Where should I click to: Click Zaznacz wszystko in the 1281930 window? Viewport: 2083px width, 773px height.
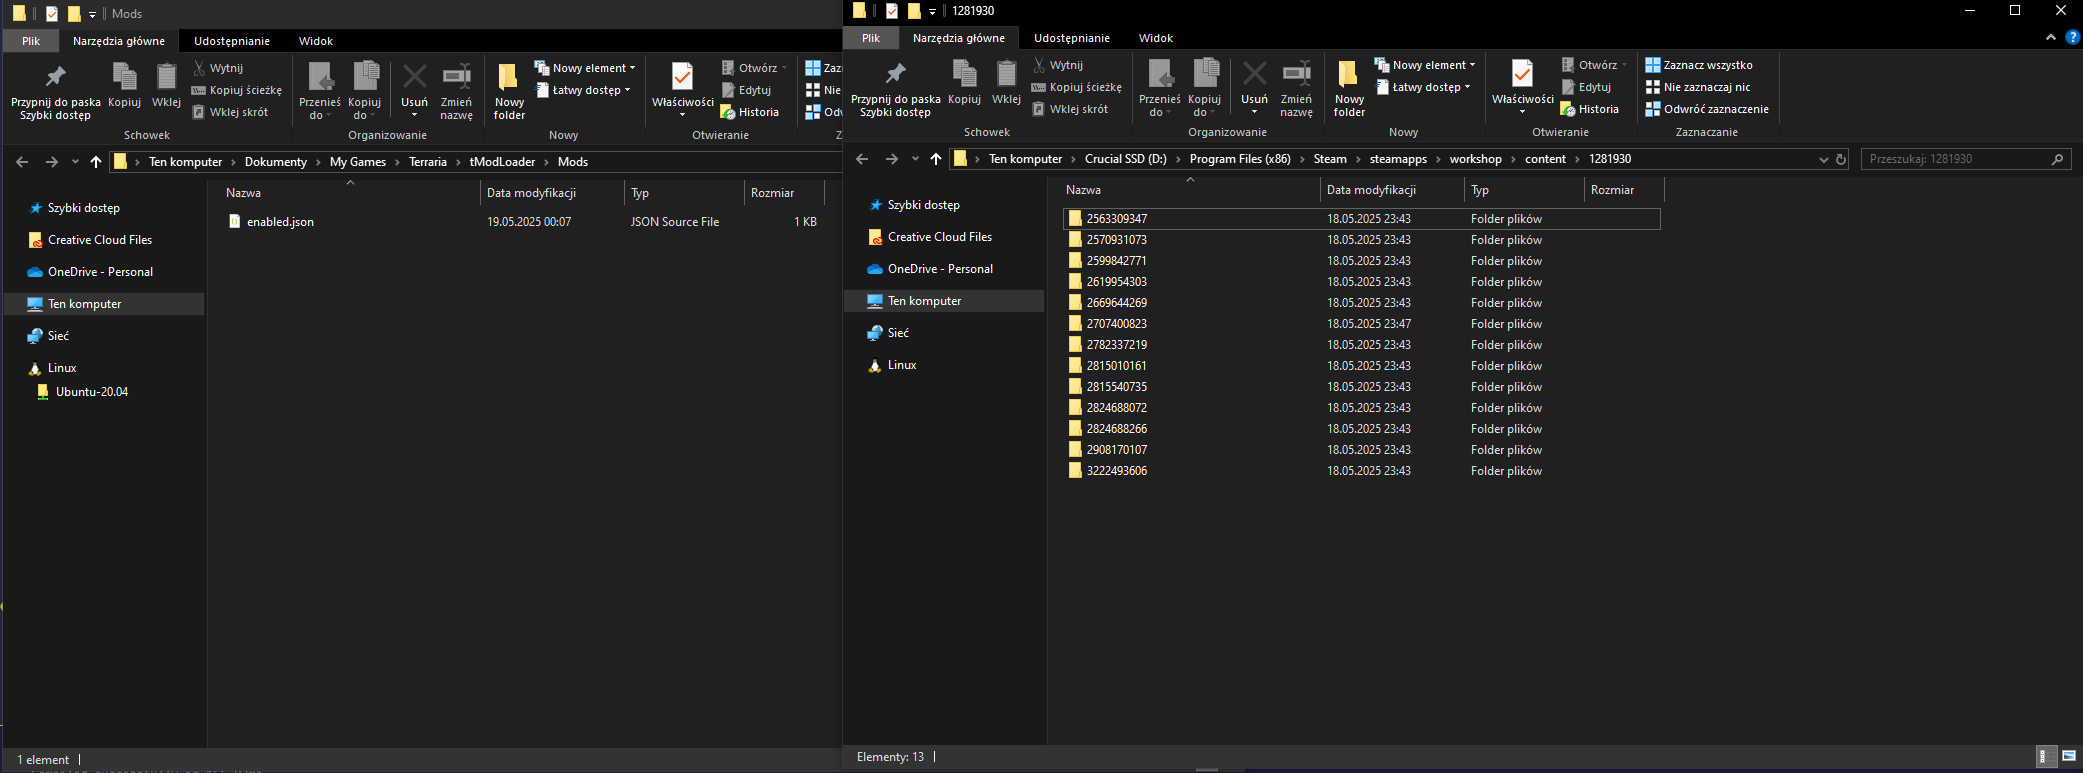(1699, 65)
